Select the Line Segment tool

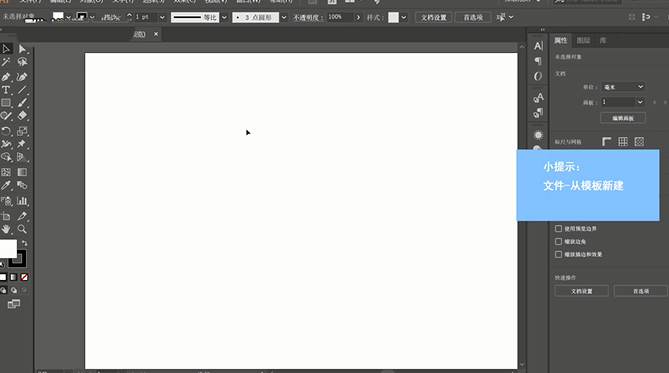click(22, 90)
